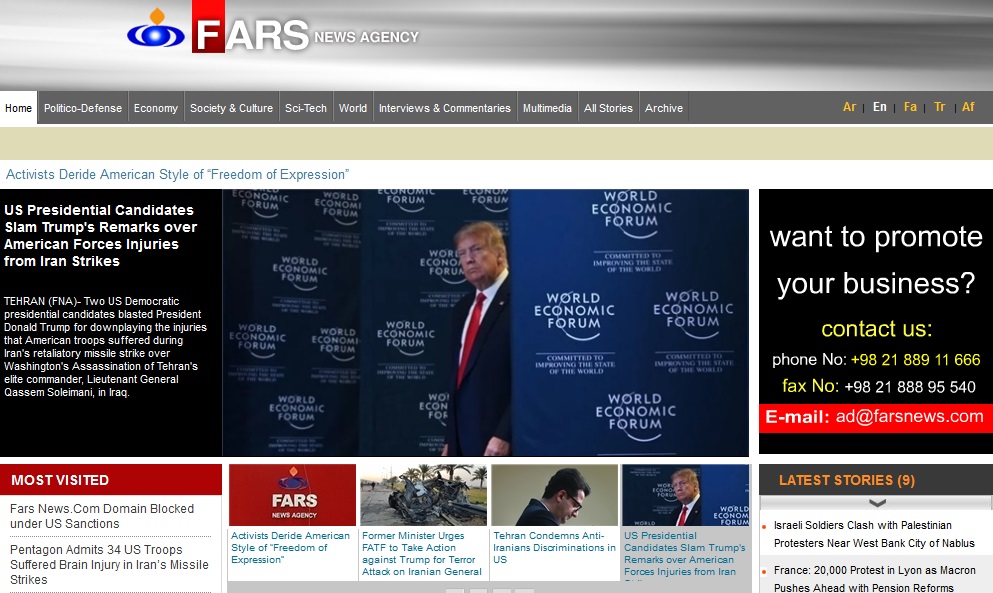The height and width of the screenshot is (593, 993).
Task: Click the Latest Stories (9) header
Action: pyautogui.click(x=876, y=480)
